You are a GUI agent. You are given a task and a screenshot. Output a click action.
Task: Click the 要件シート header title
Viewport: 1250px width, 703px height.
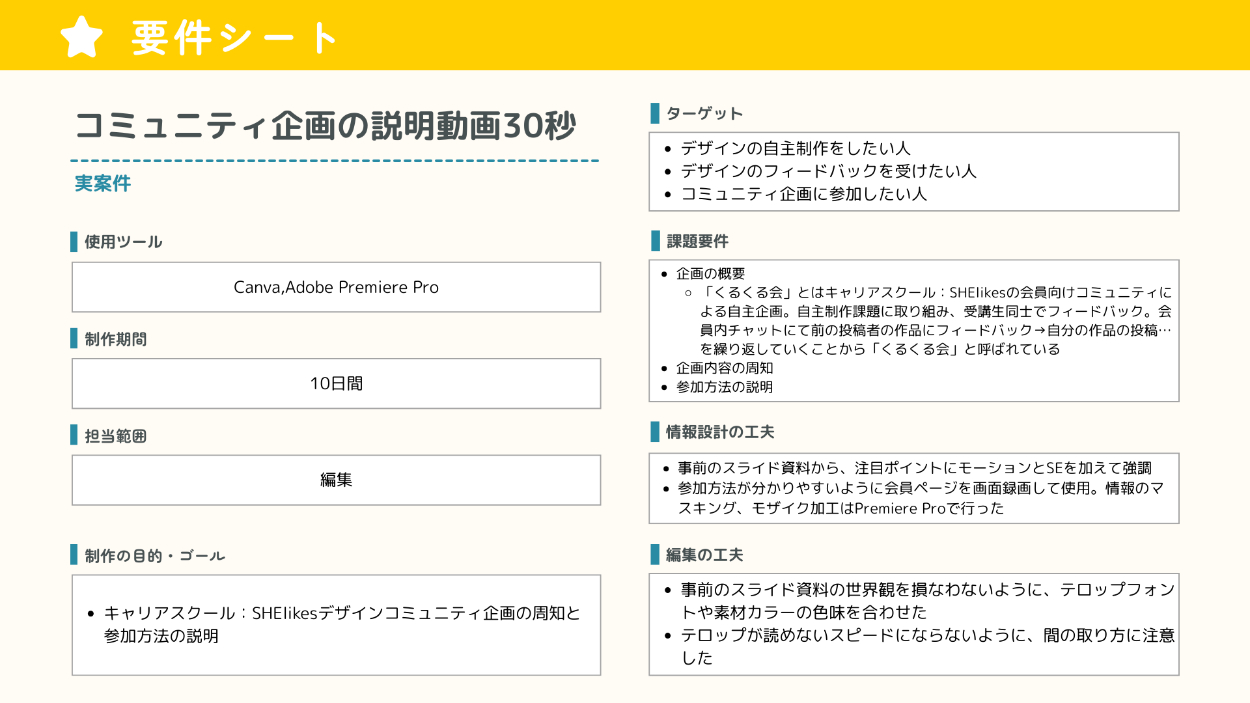pyautogui.click(x=236, y=37)
